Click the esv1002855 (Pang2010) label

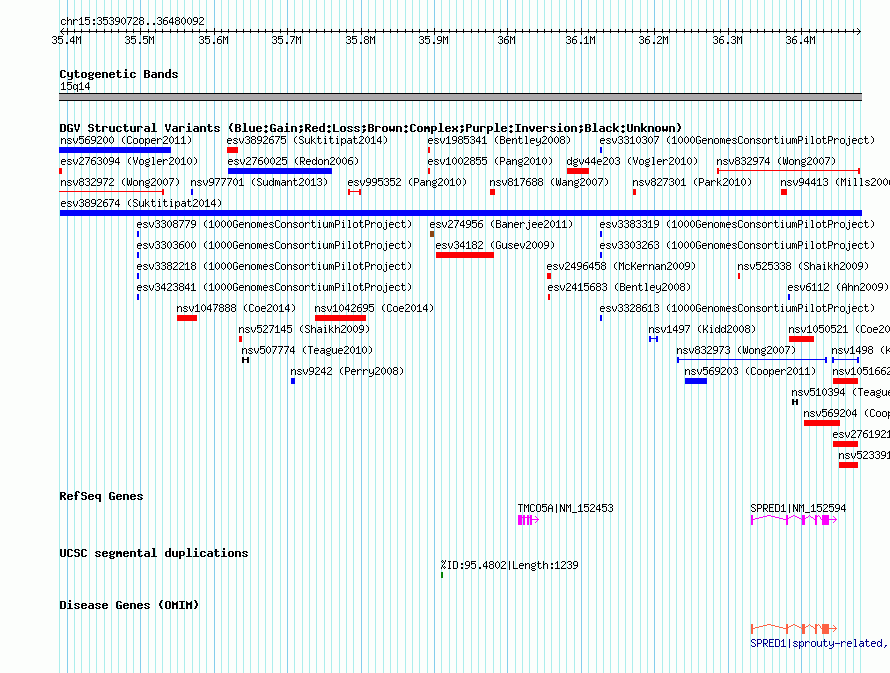pyautogui.click(x=490, y=161)
